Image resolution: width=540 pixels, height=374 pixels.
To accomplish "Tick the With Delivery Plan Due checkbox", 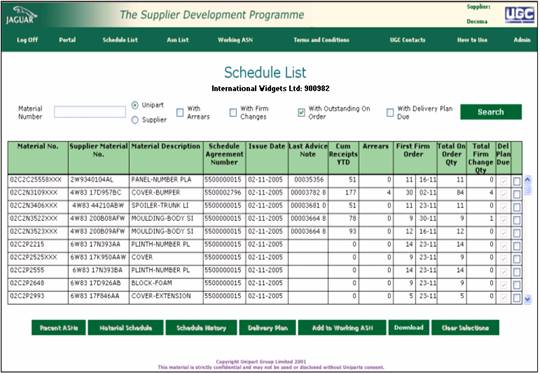I will coord(390,112).
